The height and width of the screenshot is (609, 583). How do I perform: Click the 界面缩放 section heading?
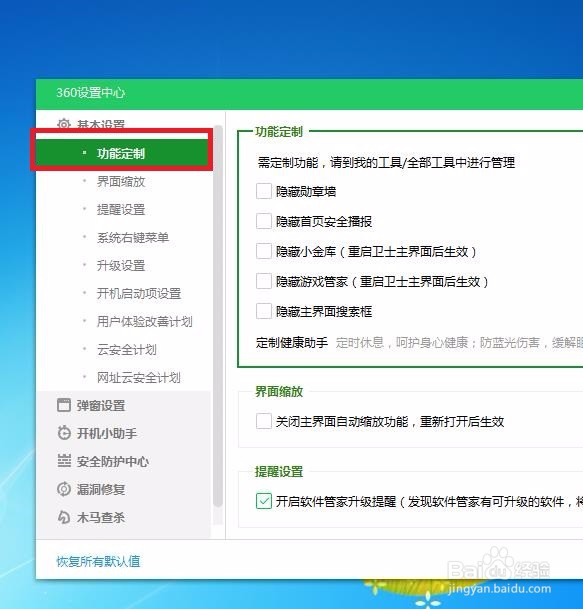click(278, 392)
